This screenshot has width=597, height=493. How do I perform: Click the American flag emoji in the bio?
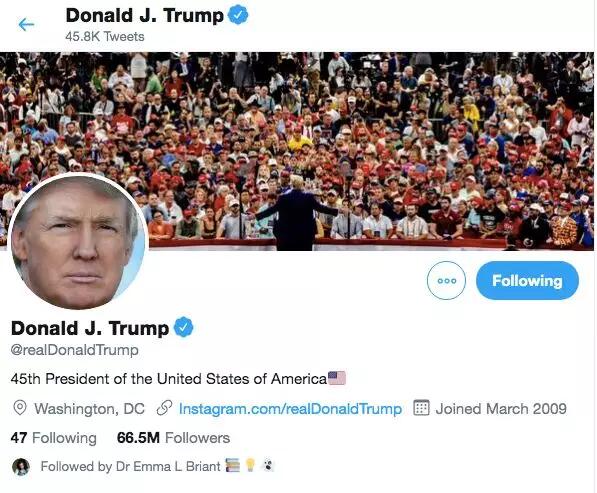click(337, 378)
